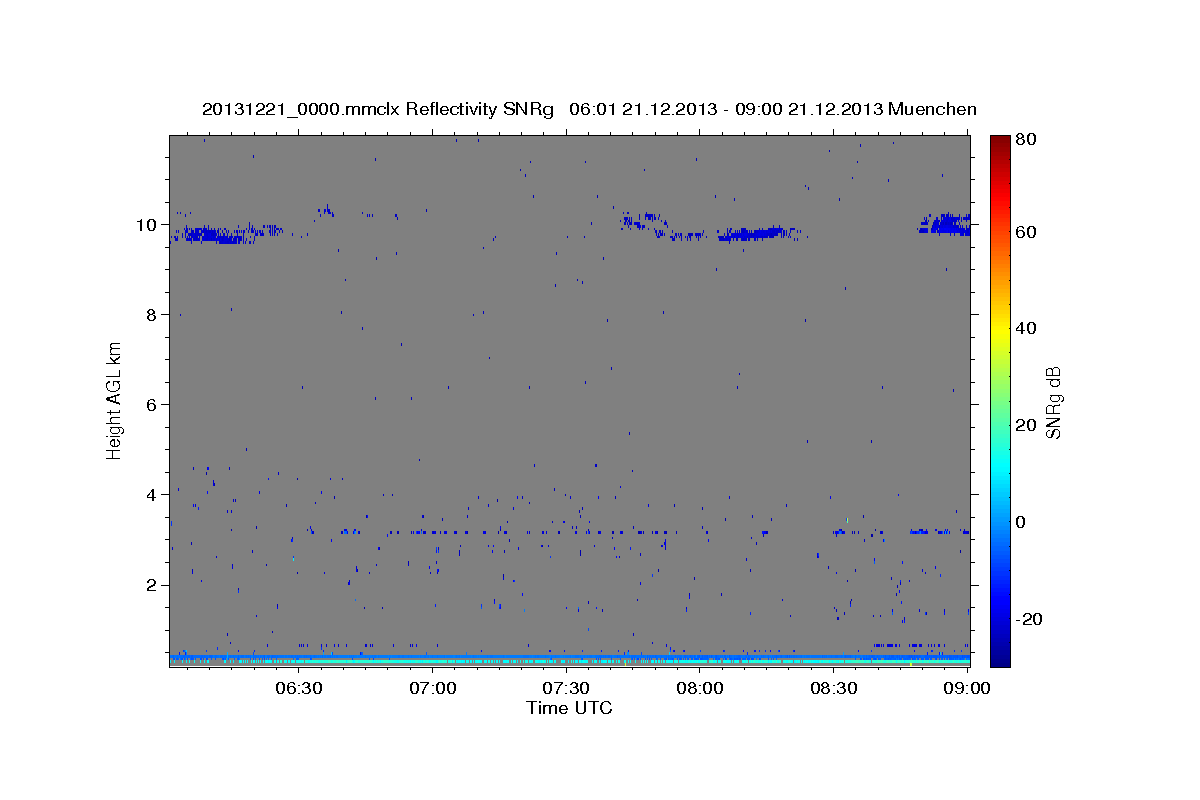Viewport: 1200px width, 800px height.
Task: Click colorbar value label 20
Action: (1025, 425)
